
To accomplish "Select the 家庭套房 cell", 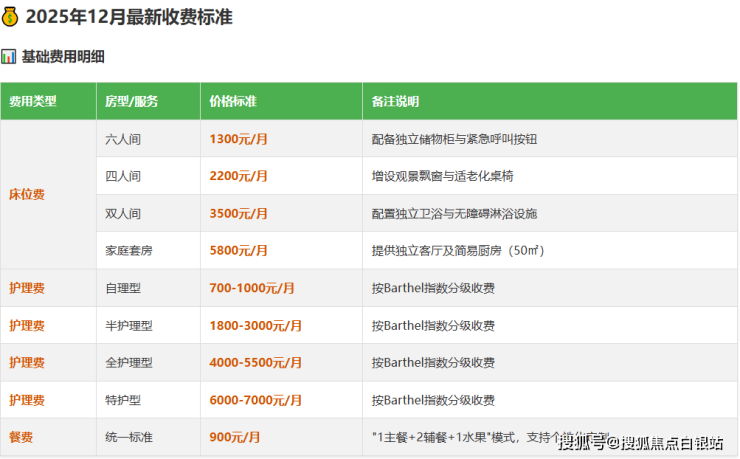I will [x=129, y=250].
